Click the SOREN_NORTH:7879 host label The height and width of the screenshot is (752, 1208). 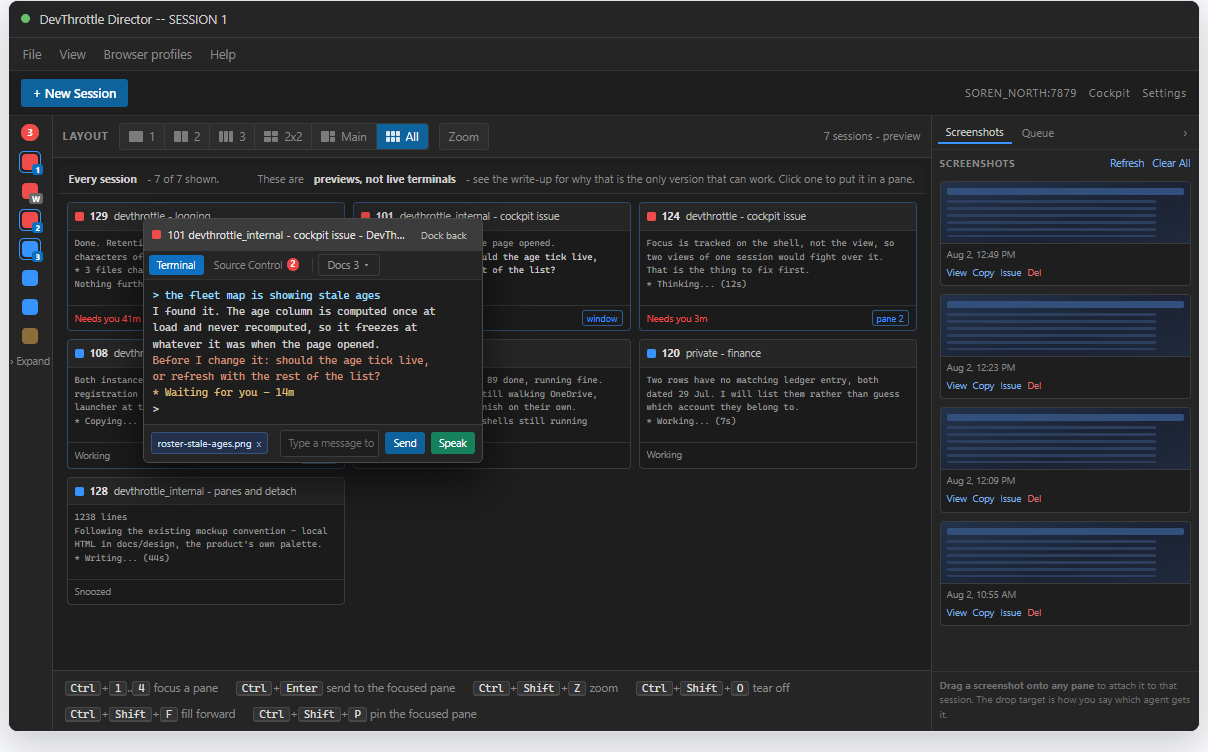coord(1020,93)
